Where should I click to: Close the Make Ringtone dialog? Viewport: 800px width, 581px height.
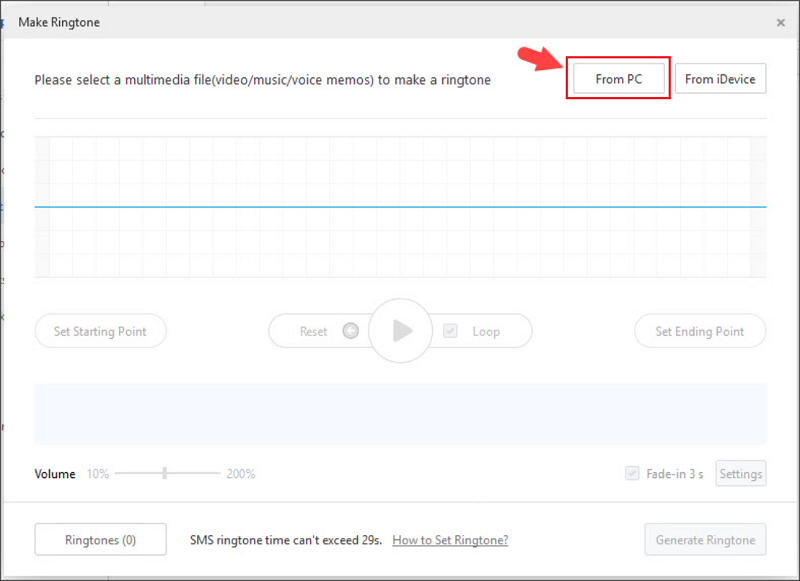[x=780, y=22]
